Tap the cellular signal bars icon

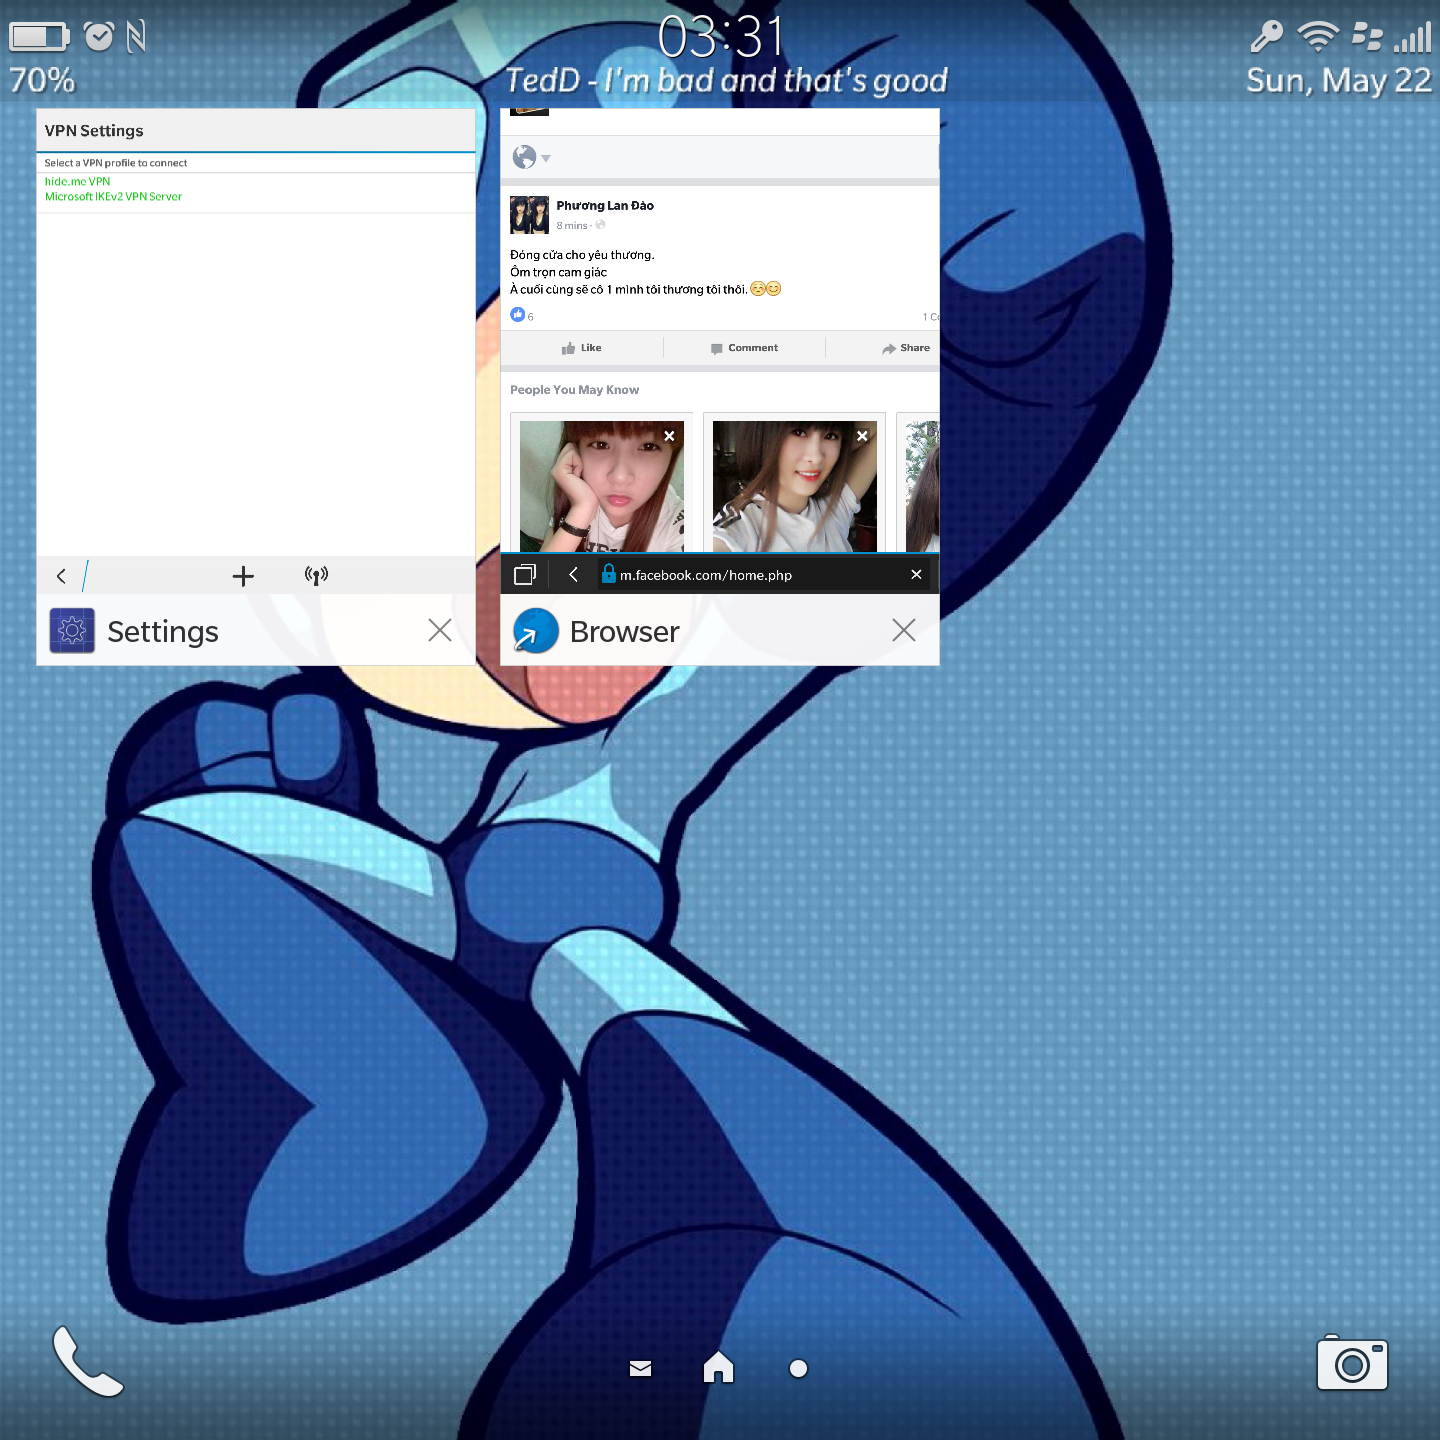tap(1413, 37)
